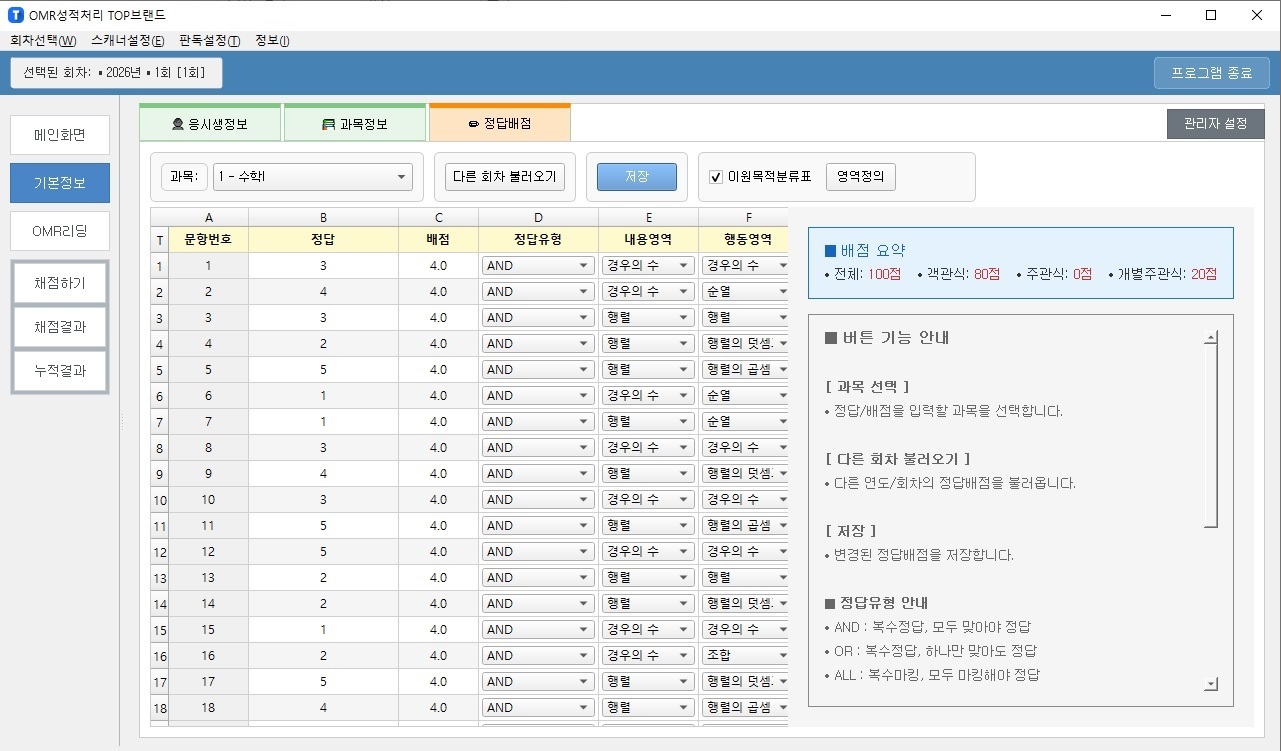Switch to the 응시생정보 tab

210,124
